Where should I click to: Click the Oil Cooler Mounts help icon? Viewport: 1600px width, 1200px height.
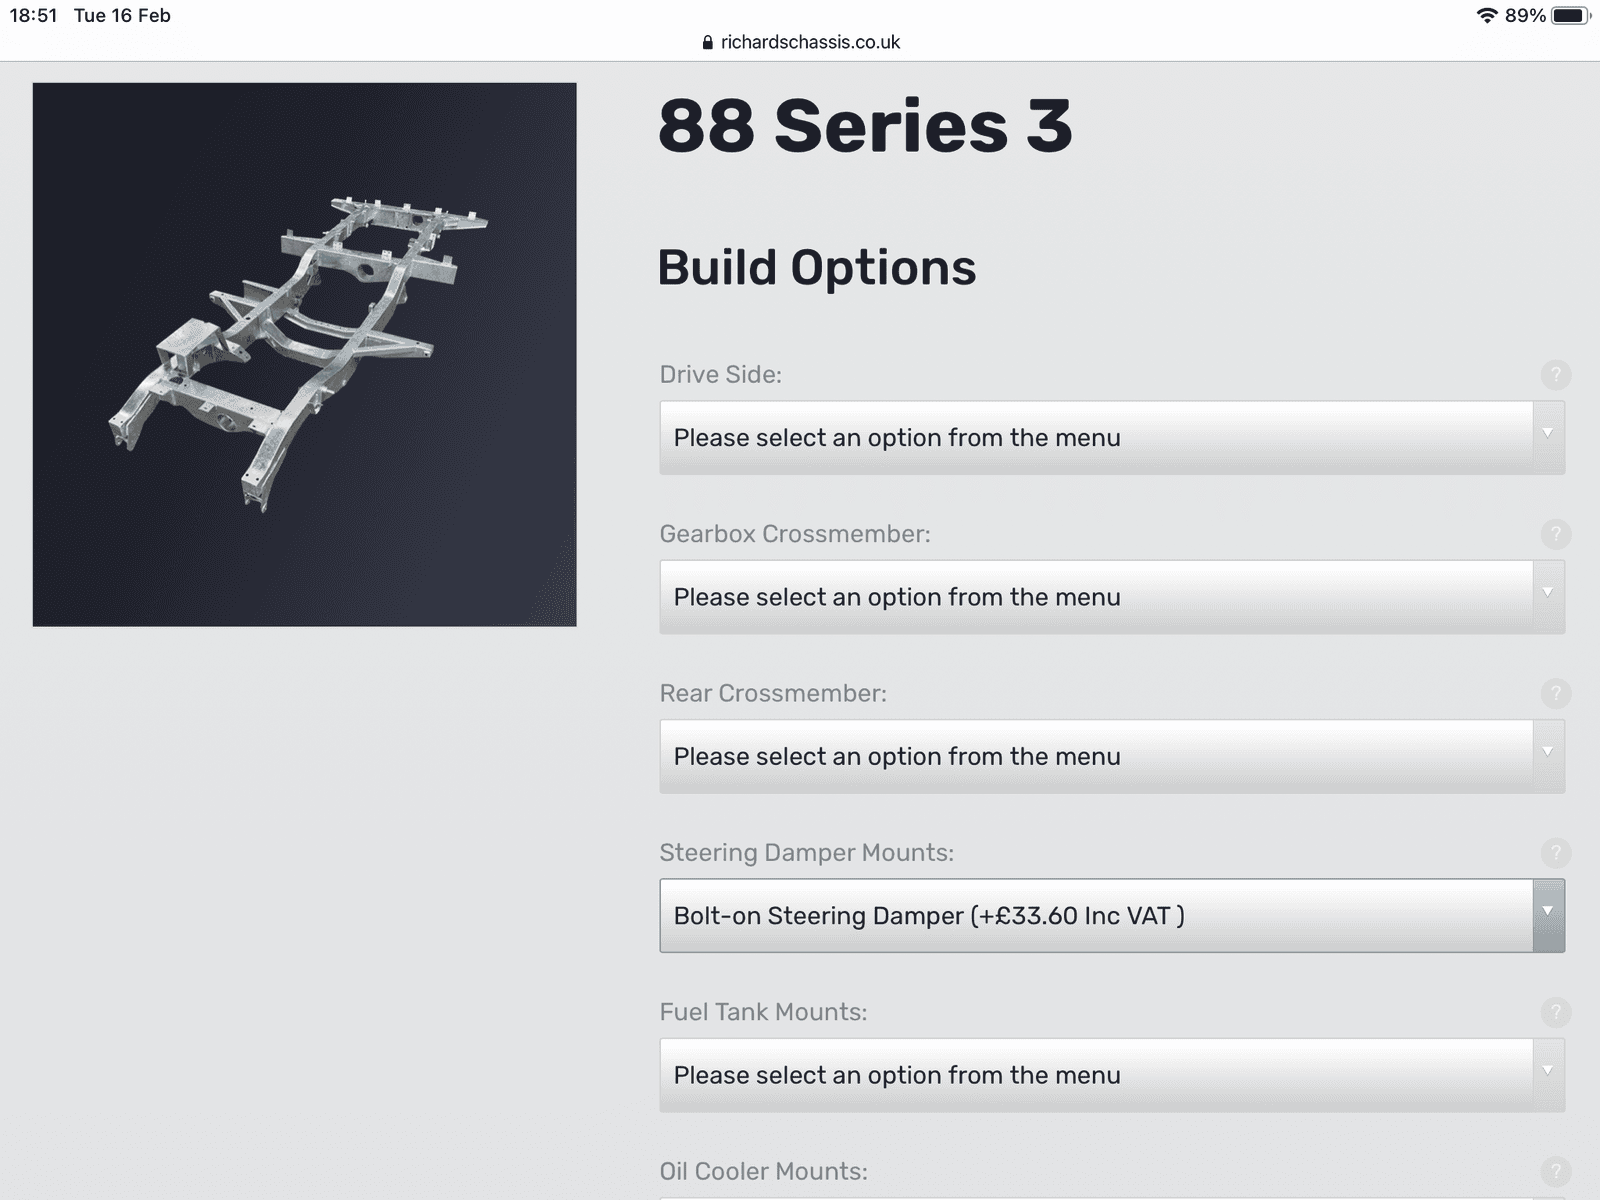coord(1555,1171)
